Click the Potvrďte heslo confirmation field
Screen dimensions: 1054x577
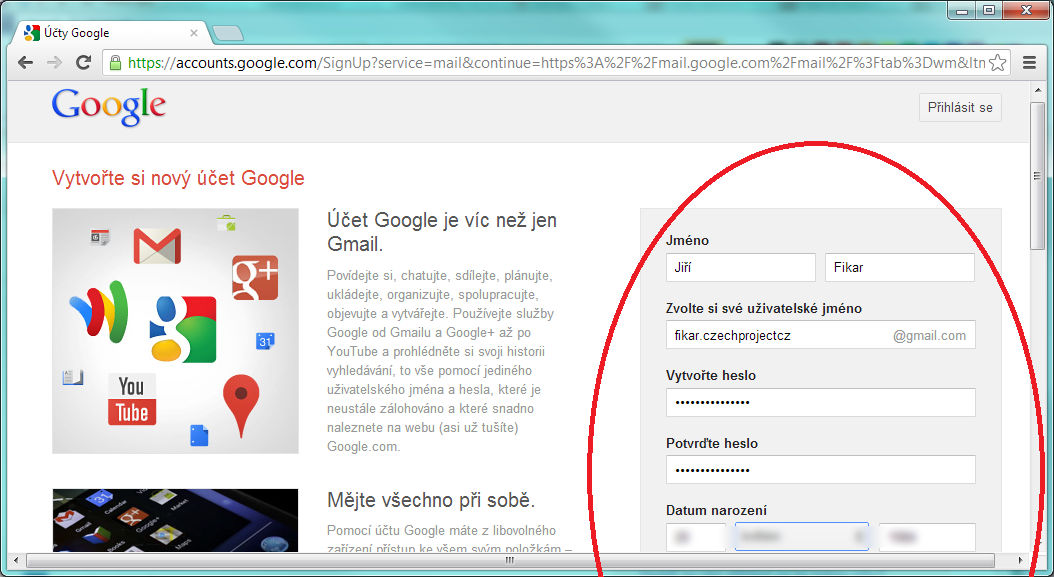pyautogui.click(x=821, y=469)
